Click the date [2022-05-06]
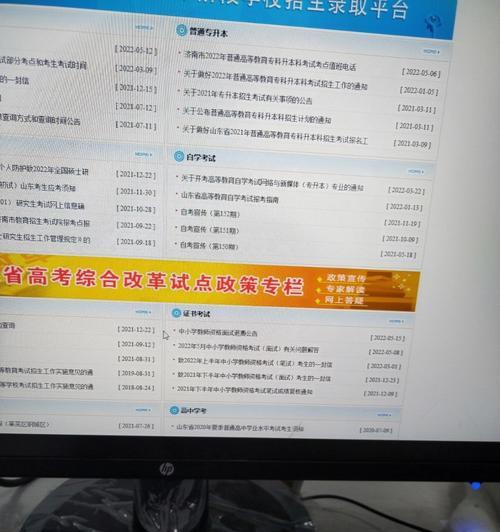 tap(421, 73)
